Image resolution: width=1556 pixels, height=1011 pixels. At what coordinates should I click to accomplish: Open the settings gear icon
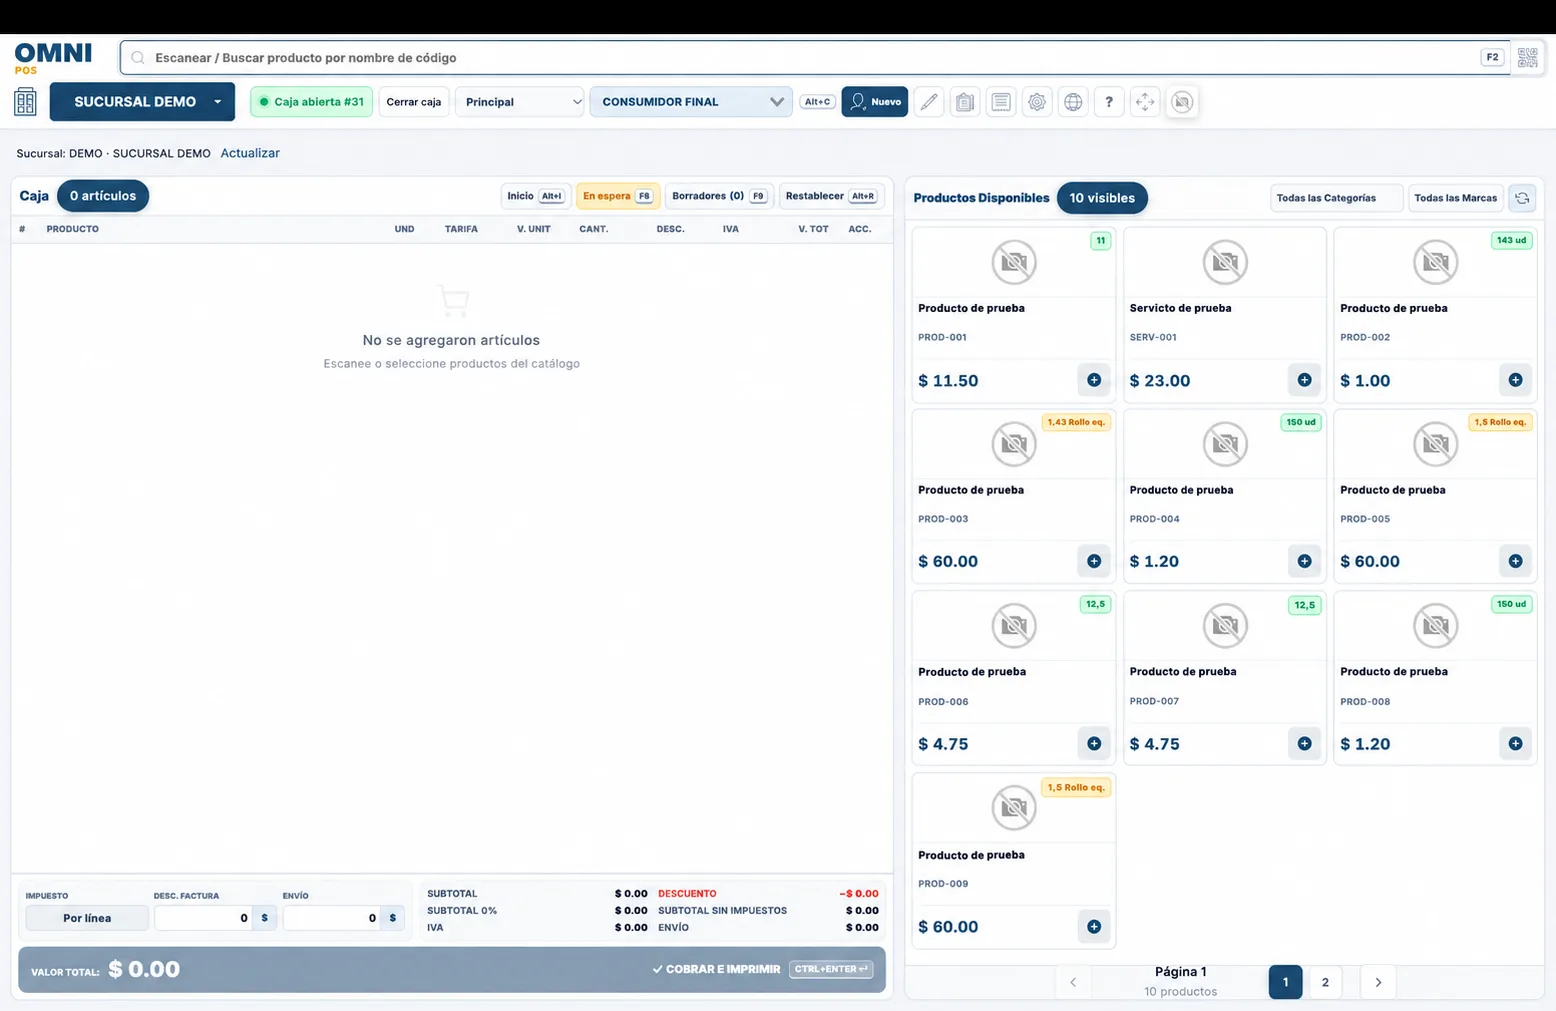[x=1037, y=102]
